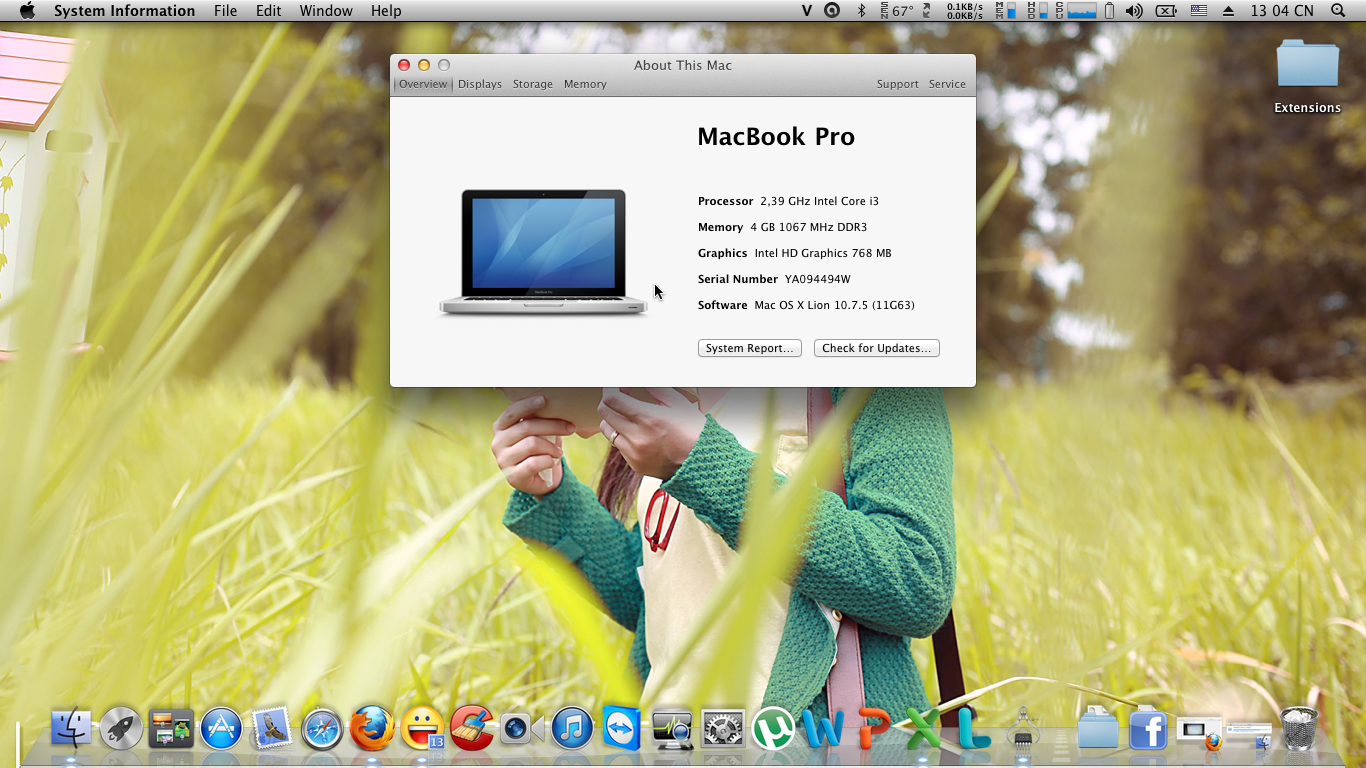Image resolution: width=1366 pixels, height=768 pixels.
Task: Open the Edit menu
Action: tap(268, 11)
